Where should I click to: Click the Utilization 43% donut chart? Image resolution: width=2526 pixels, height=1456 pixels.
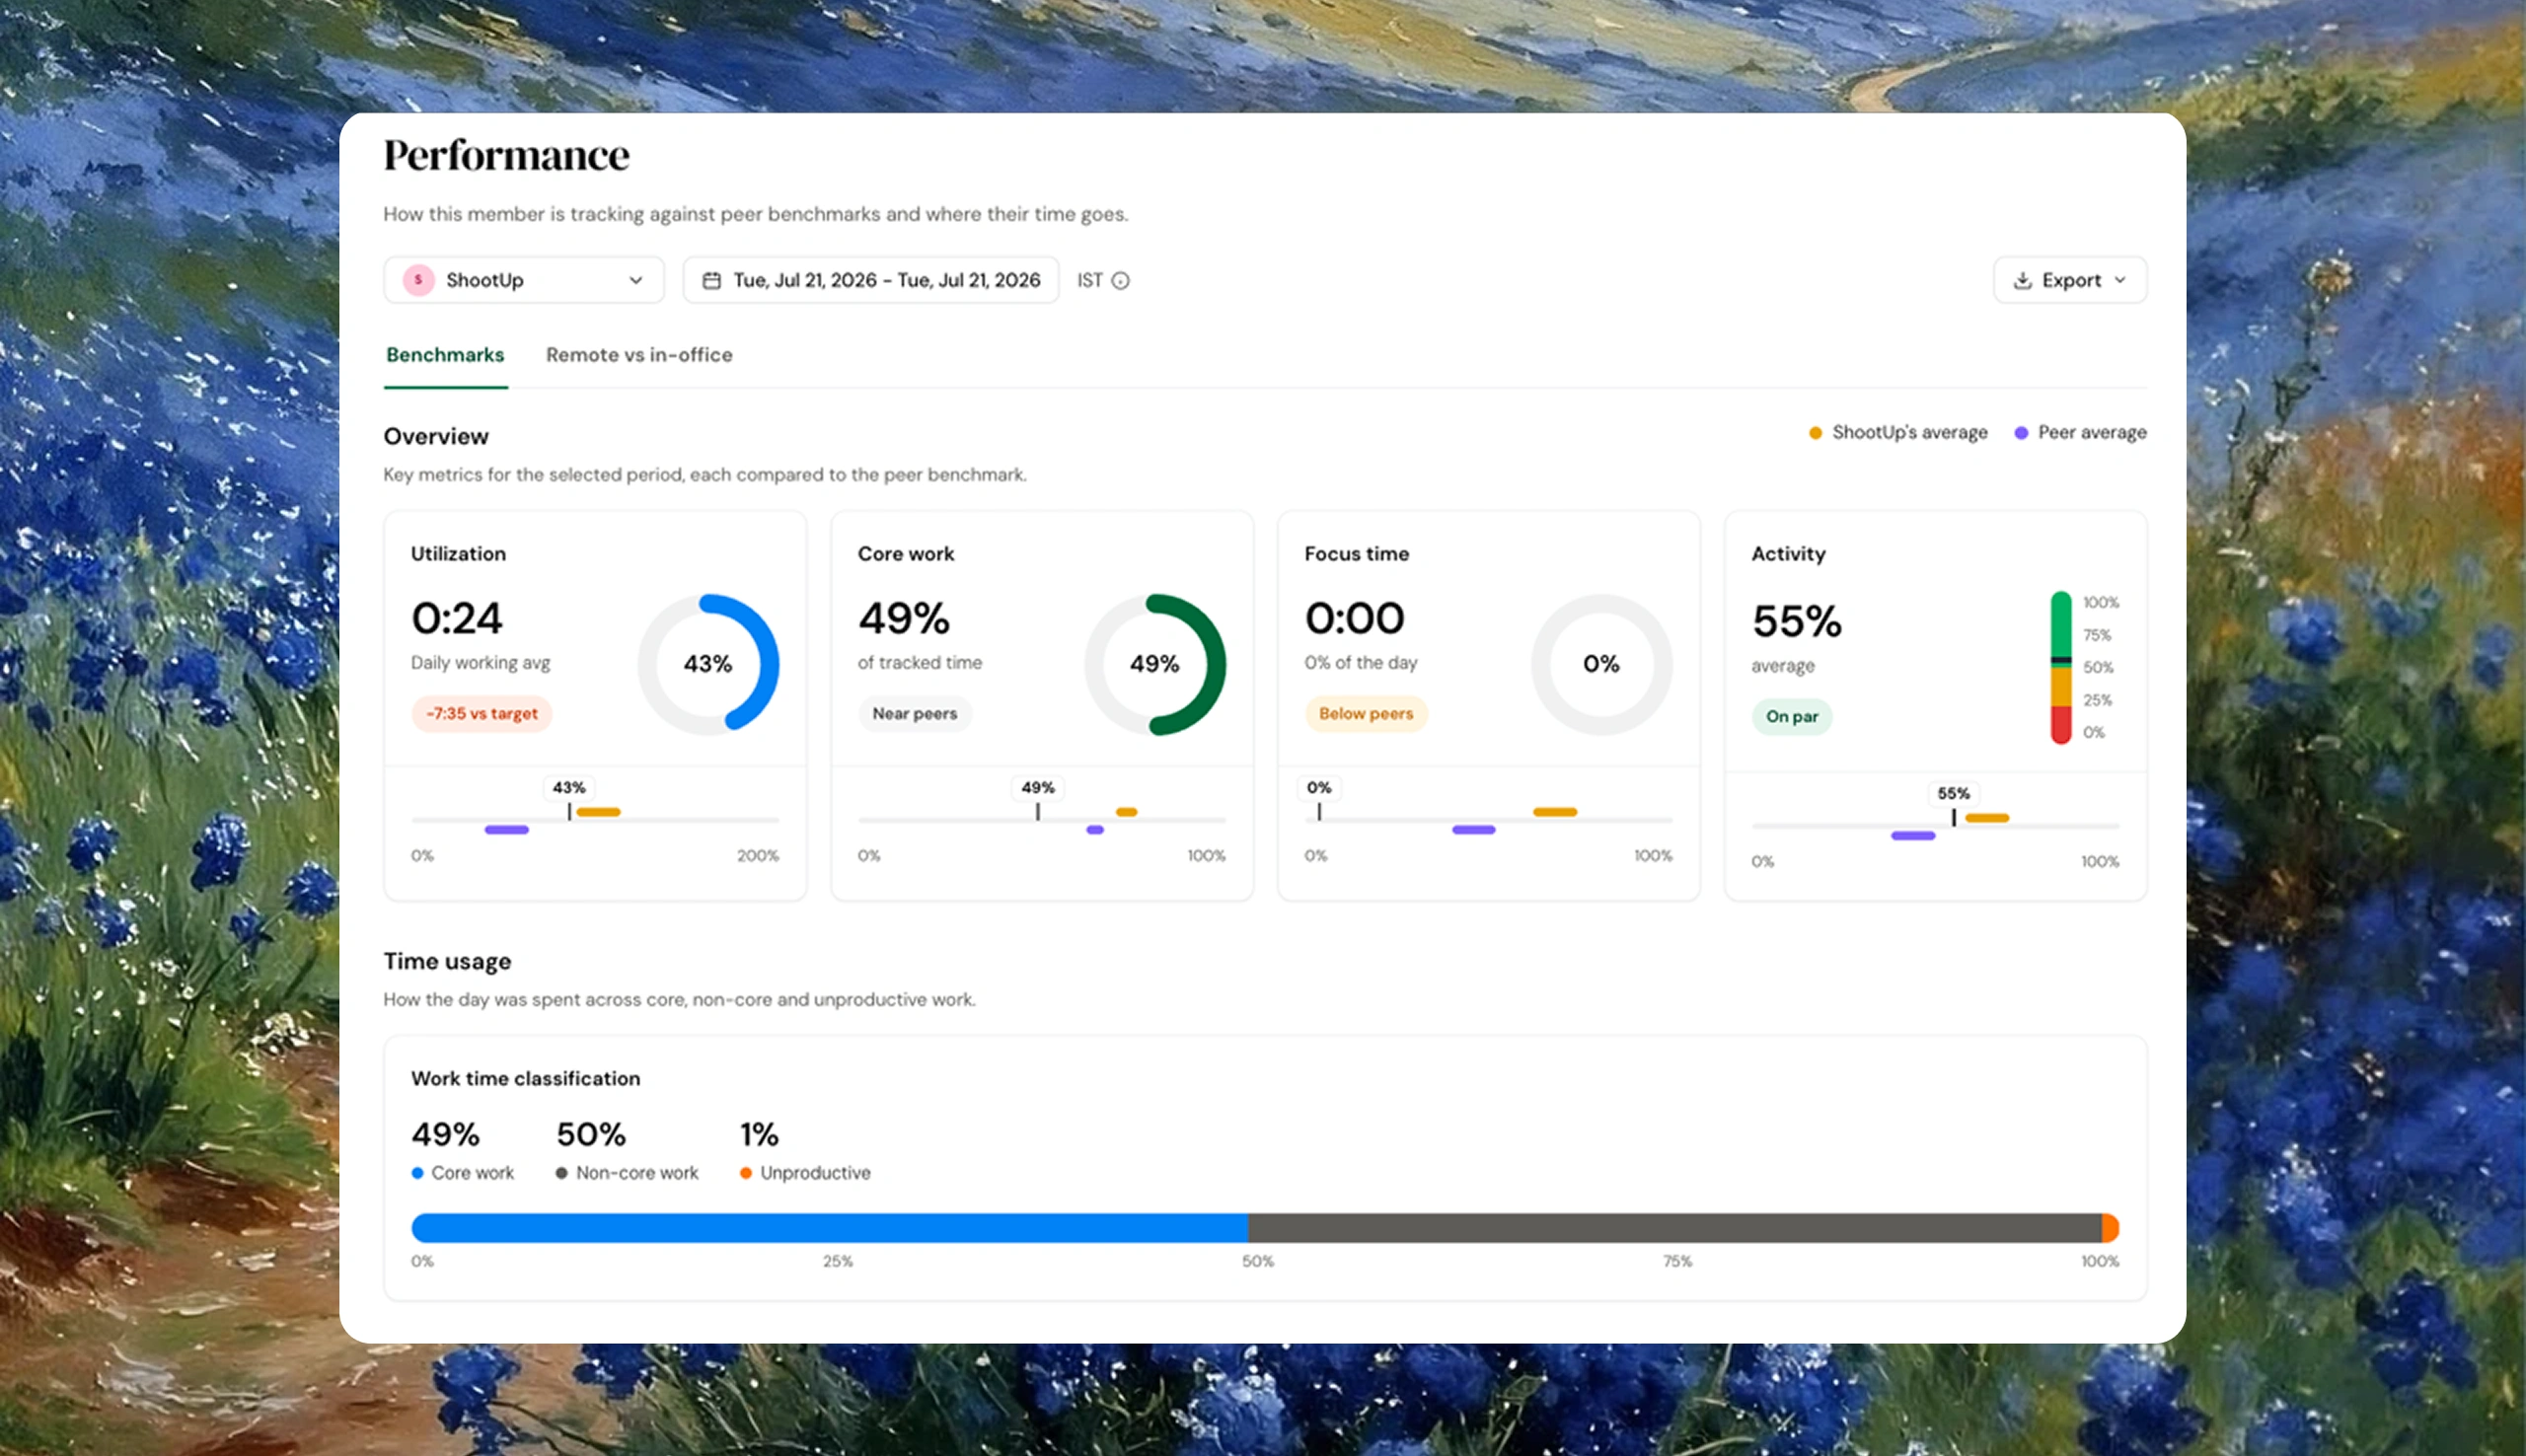[x=708, y=664]
